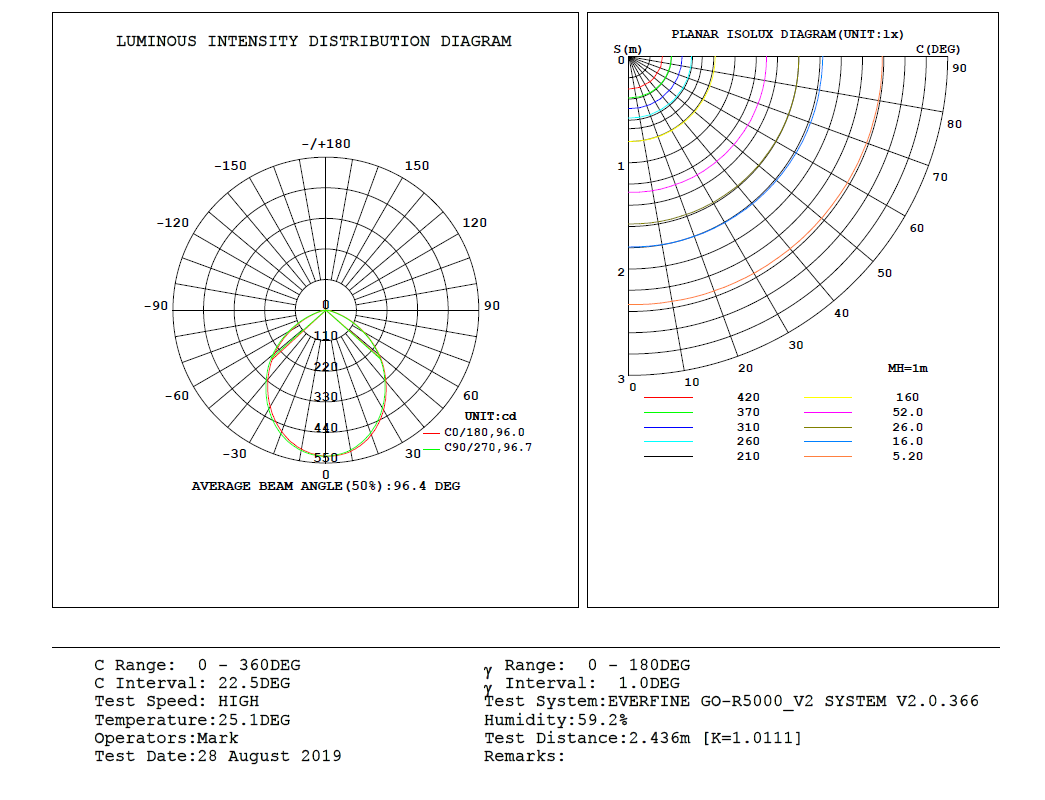Click the Average Beam Angle 96.4 DEG text
This screenshot has height=800, width=1045.
click(x=326, y=486)
